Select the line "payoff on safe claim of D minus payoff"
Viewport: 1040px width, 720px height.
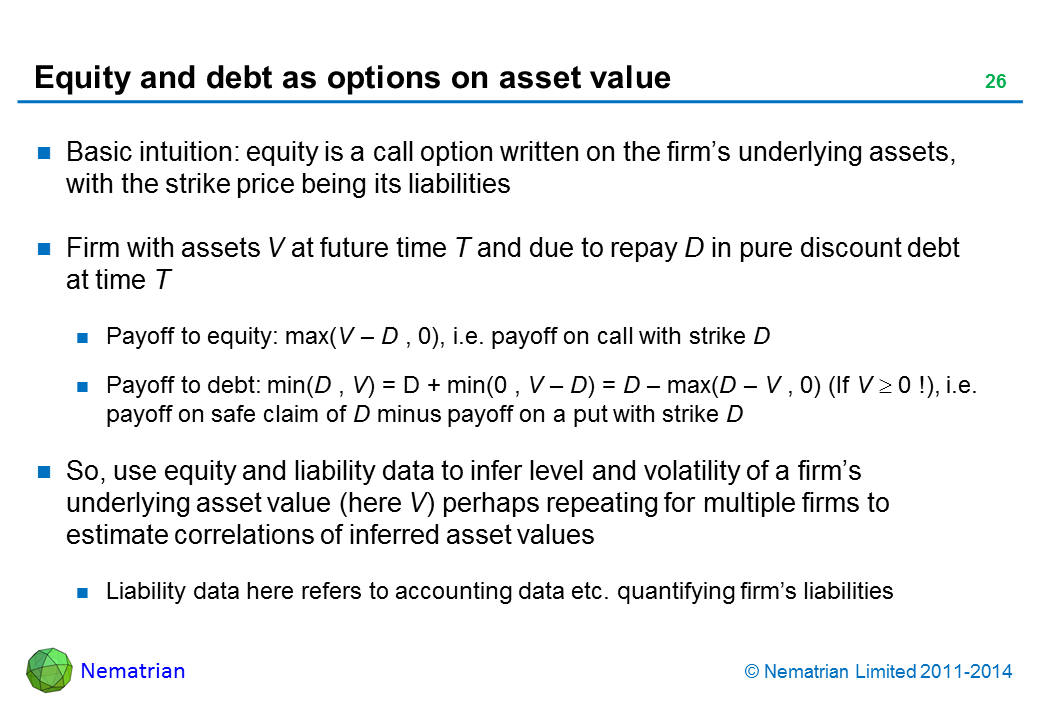pyautogui.click(x=424, y=413)
